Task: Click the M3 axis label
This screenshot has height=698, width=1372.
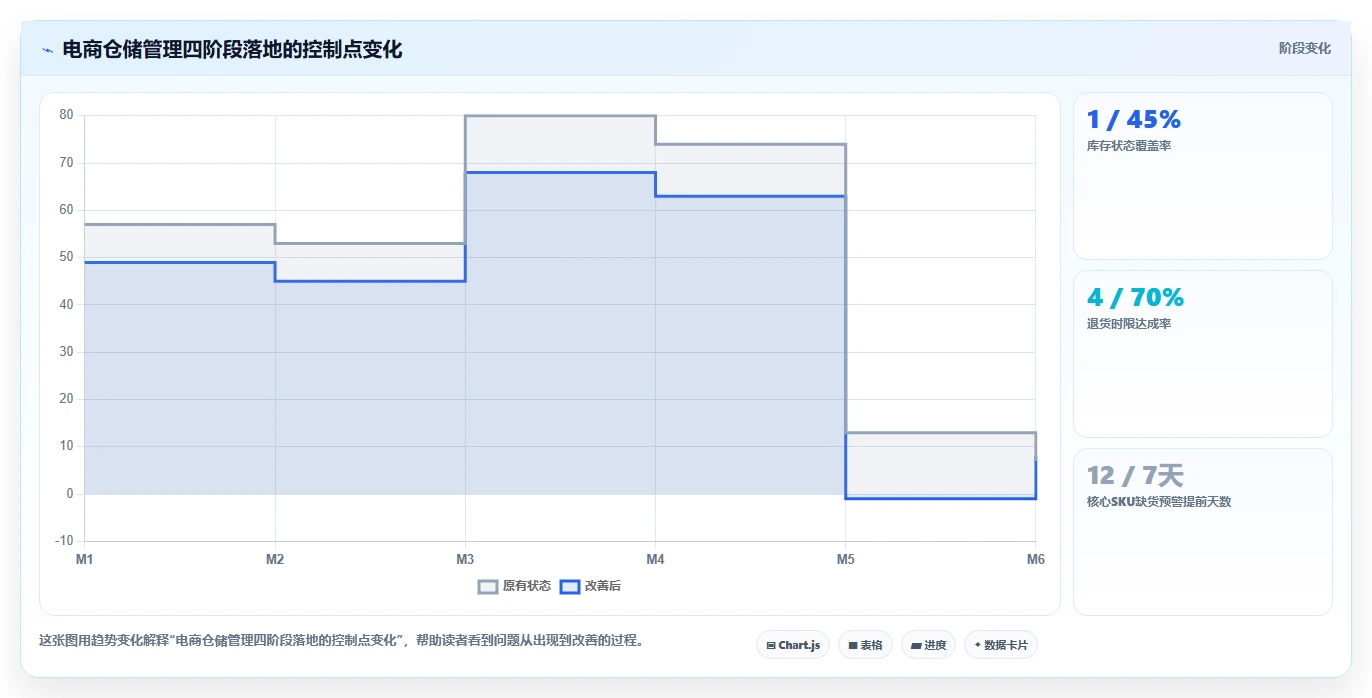Action: pyautogui.click(x=465, y=559)
